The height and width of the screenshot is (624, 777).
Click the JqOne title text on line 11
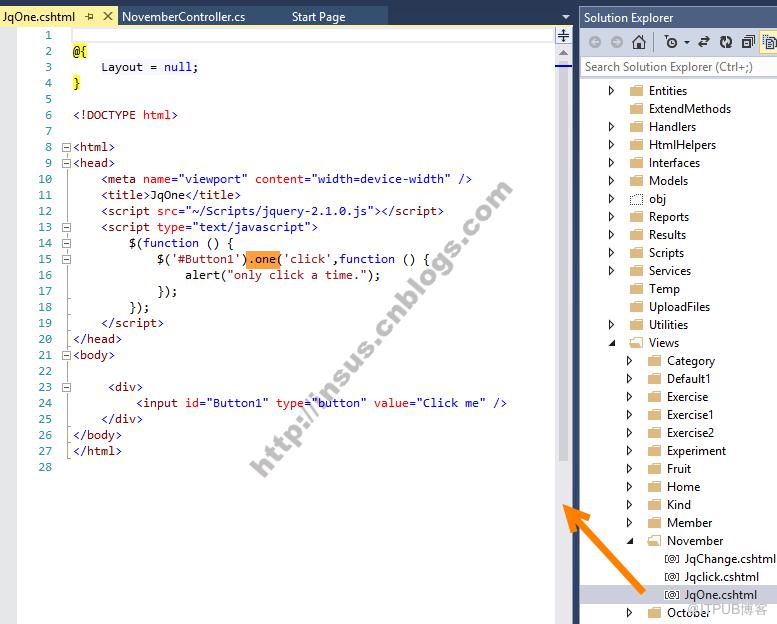(167, 195)
